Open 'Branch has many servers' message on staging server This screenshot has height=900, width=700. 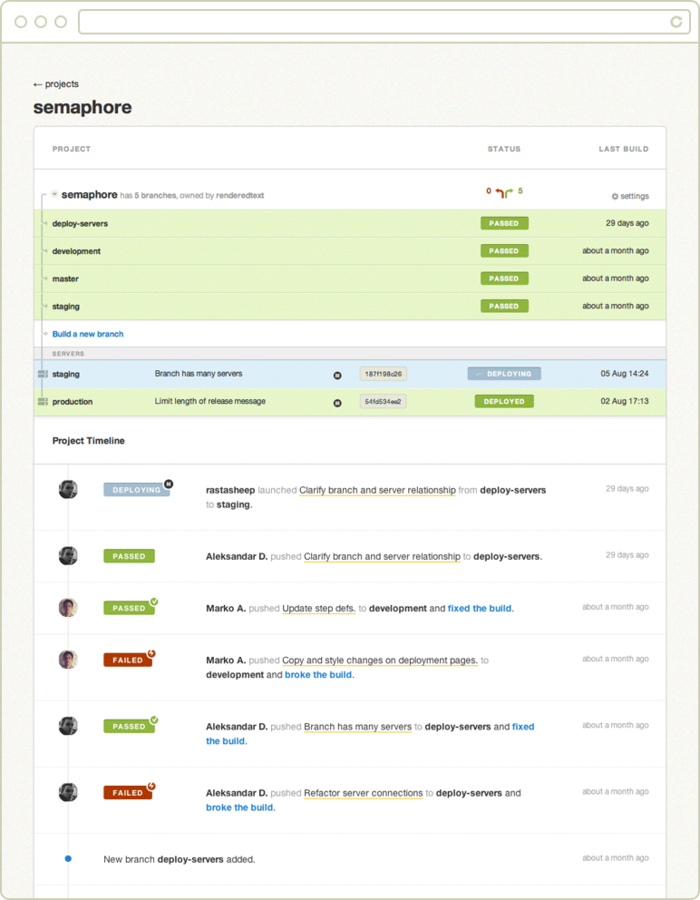pos(199,374)
